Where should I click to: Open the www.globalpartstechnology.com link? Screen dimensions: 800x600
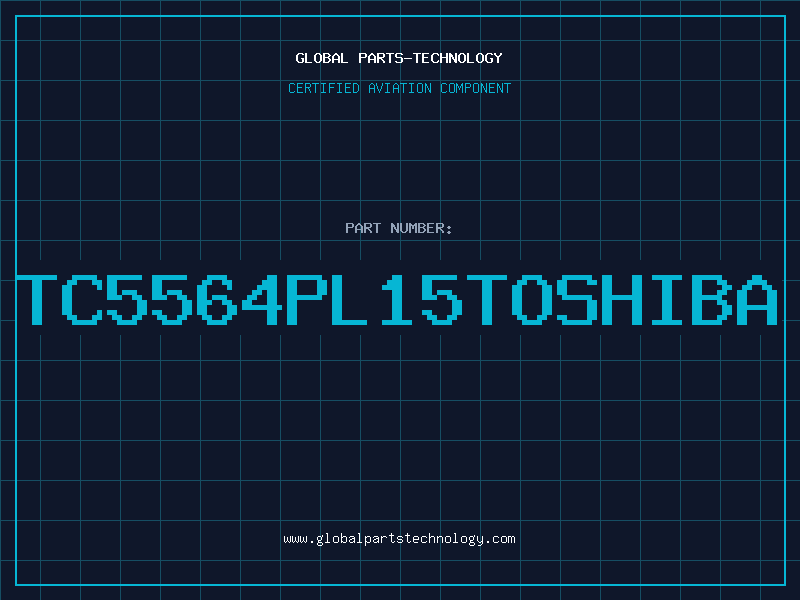(x=399, y=539)
